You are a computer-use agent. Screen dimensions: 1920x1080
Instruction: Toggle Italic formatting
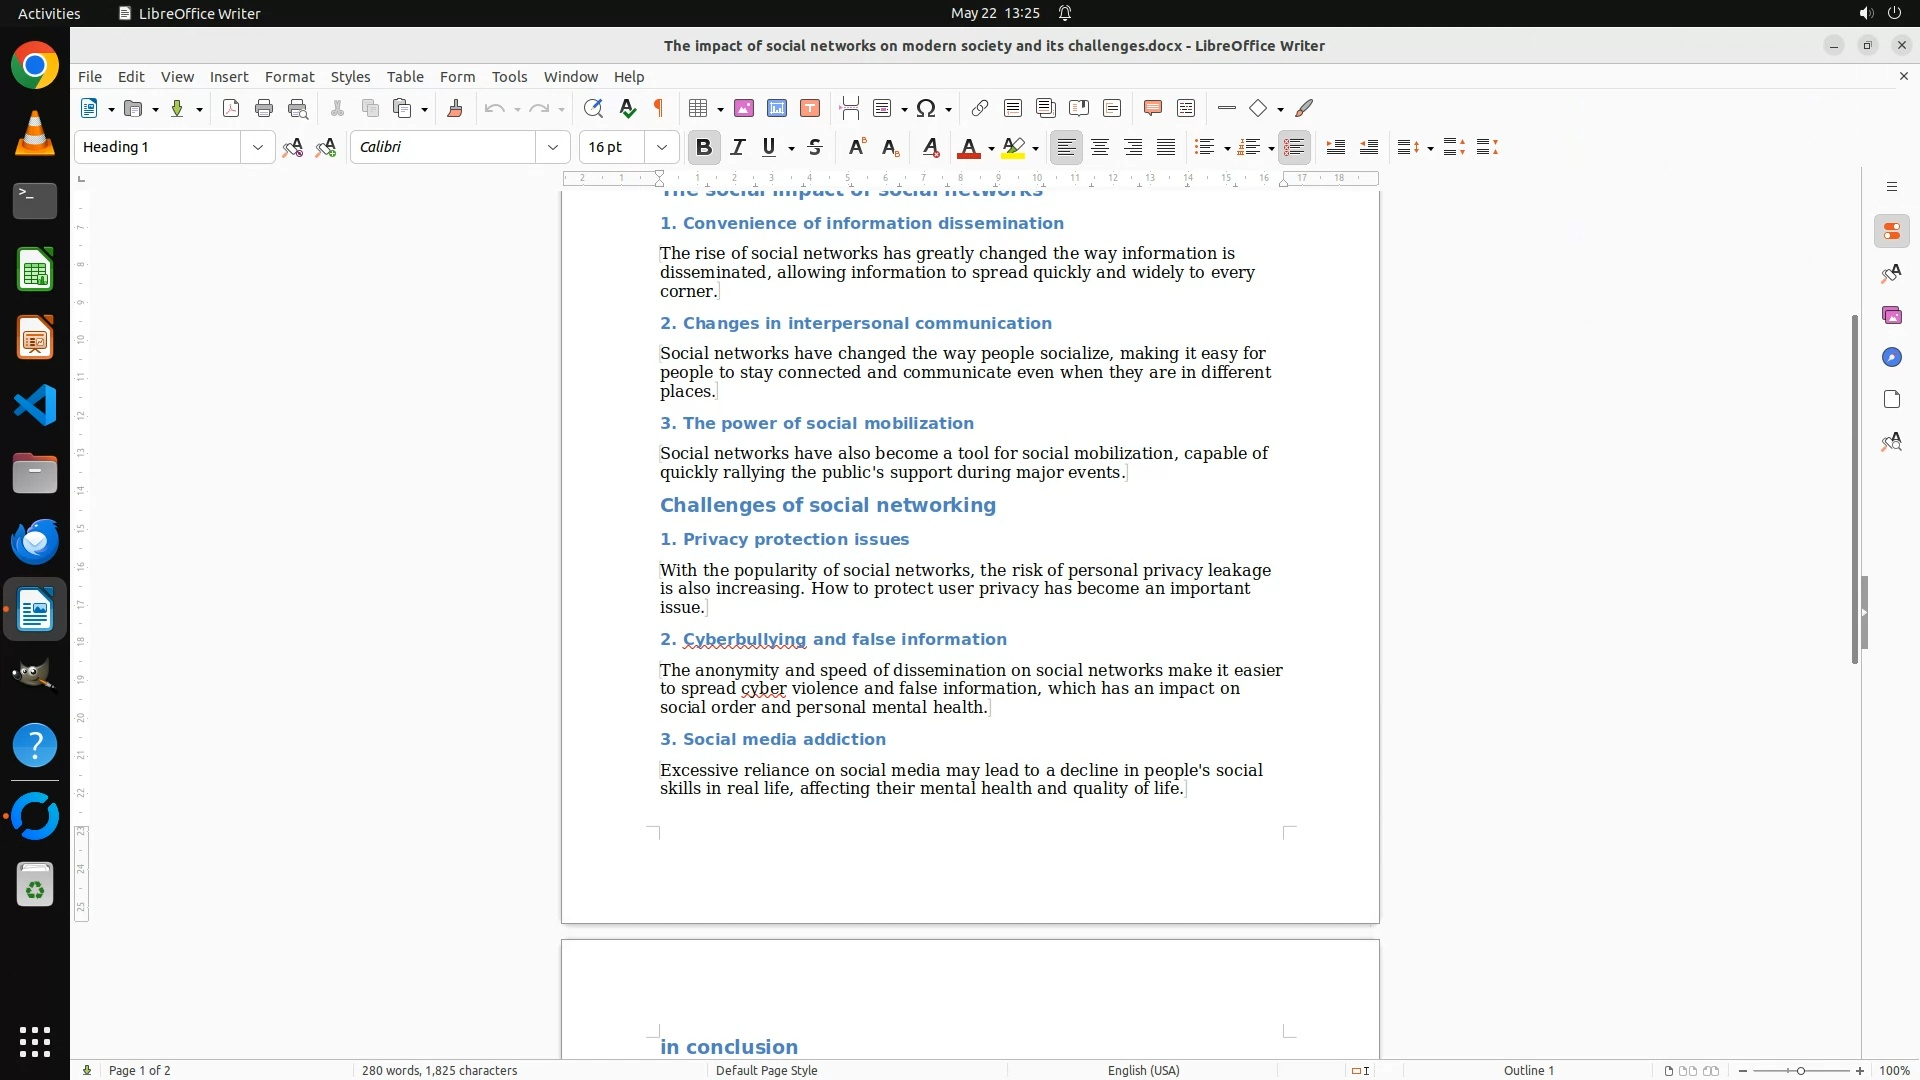coord(738,148)
